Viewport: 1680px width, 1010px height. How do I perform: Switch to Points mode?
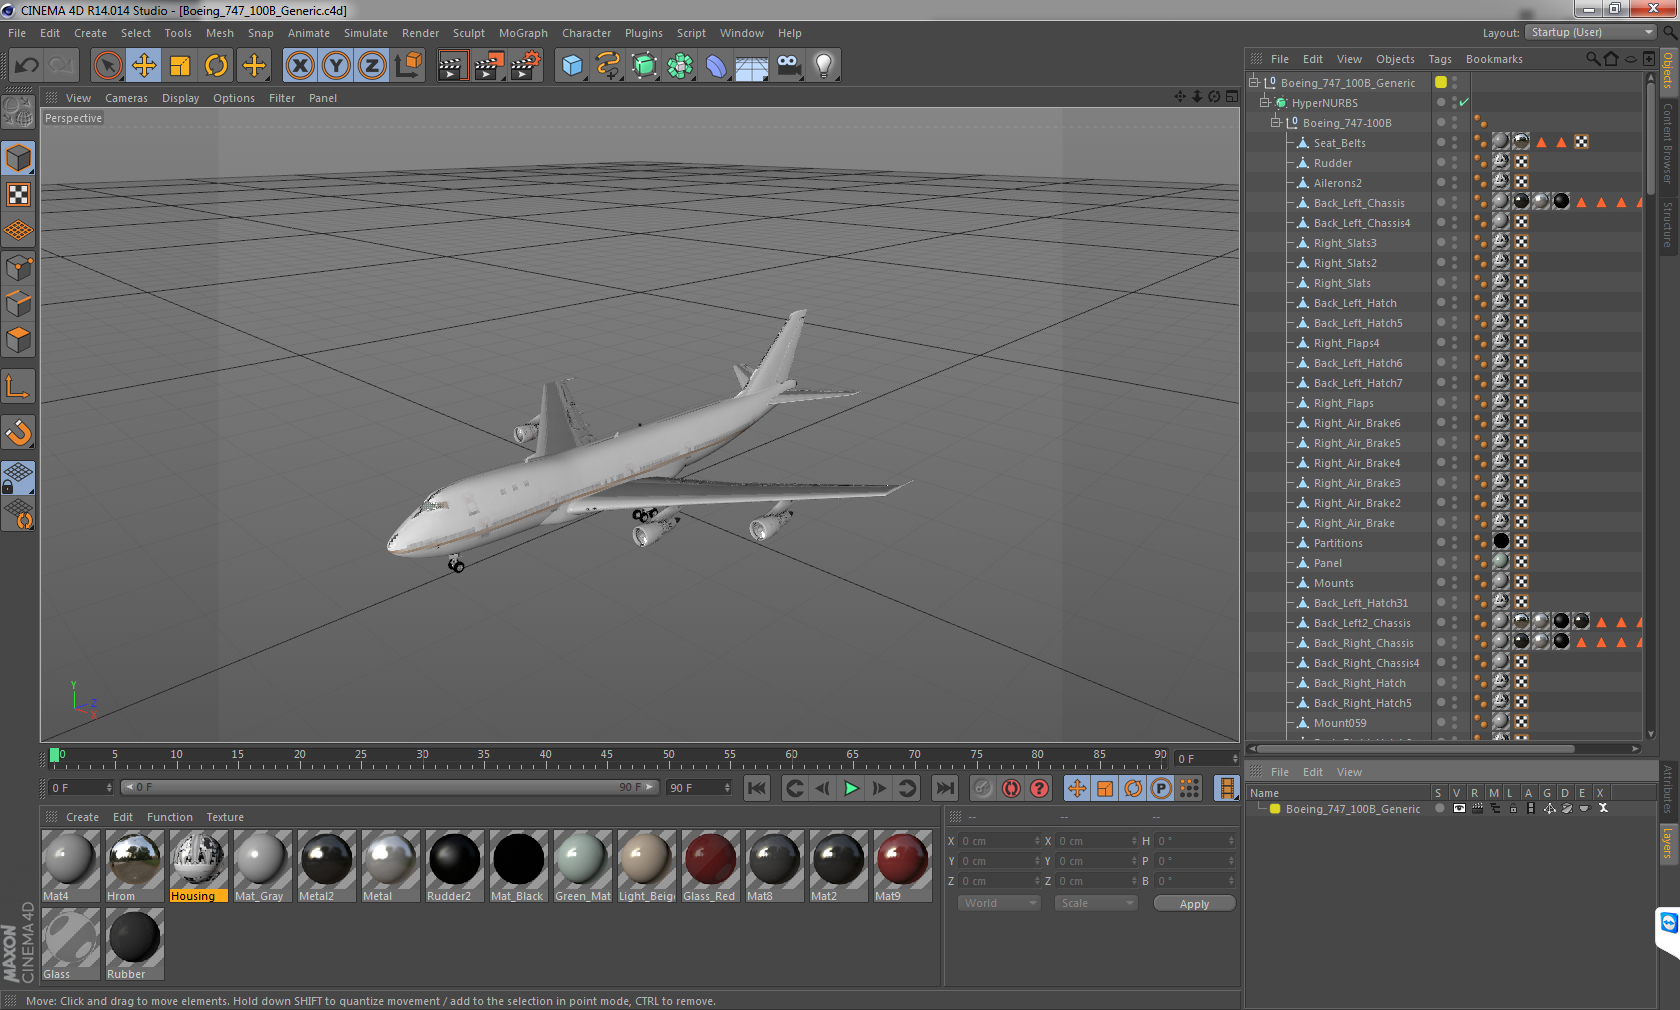pyautogui.click(x=18, y=267)
